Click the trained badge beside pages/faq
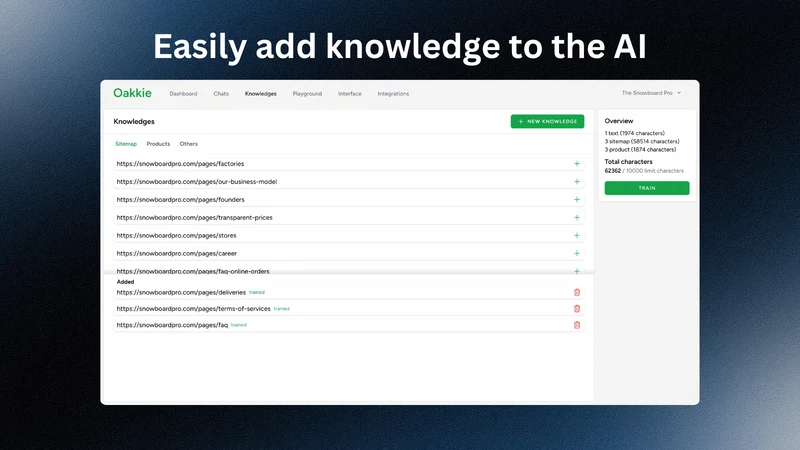 point(239,325)
